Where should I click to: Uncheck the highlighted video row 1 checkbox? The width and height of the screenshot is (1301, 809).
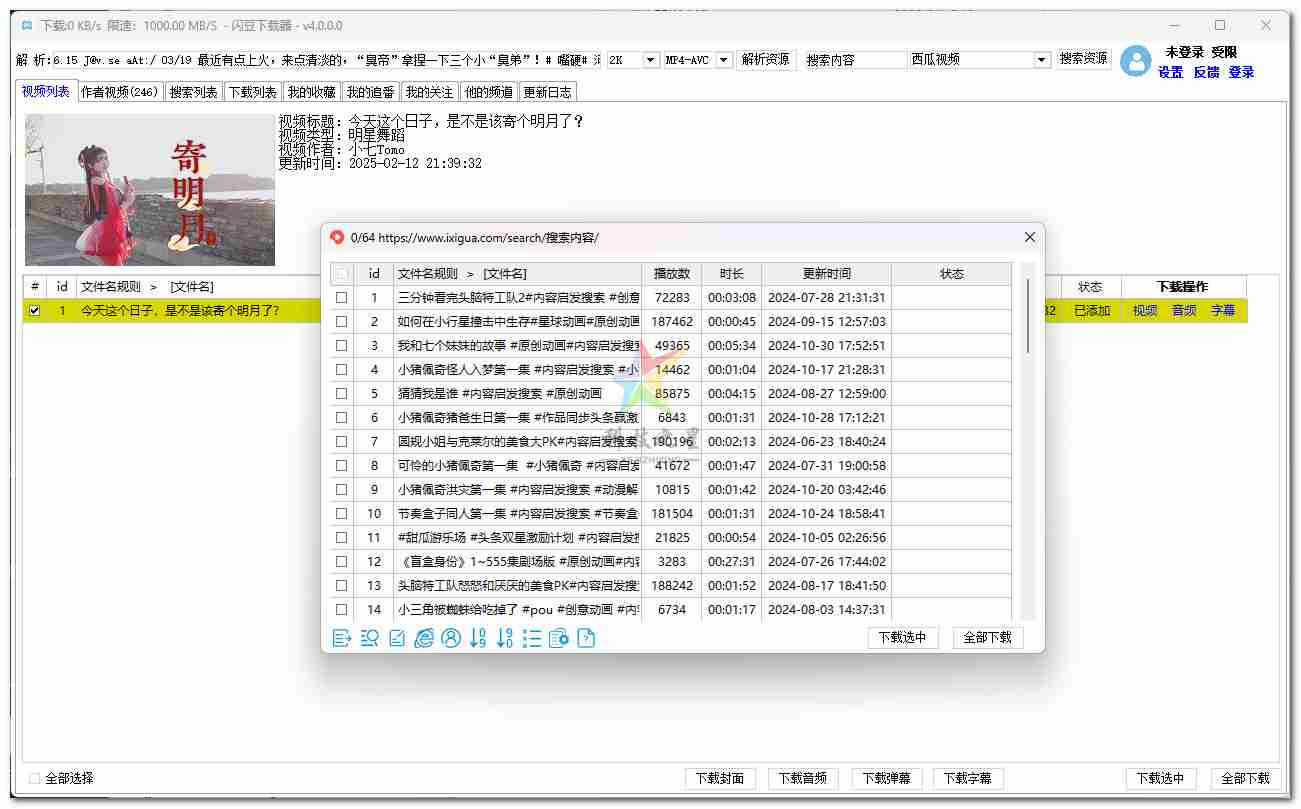point(35,311)
